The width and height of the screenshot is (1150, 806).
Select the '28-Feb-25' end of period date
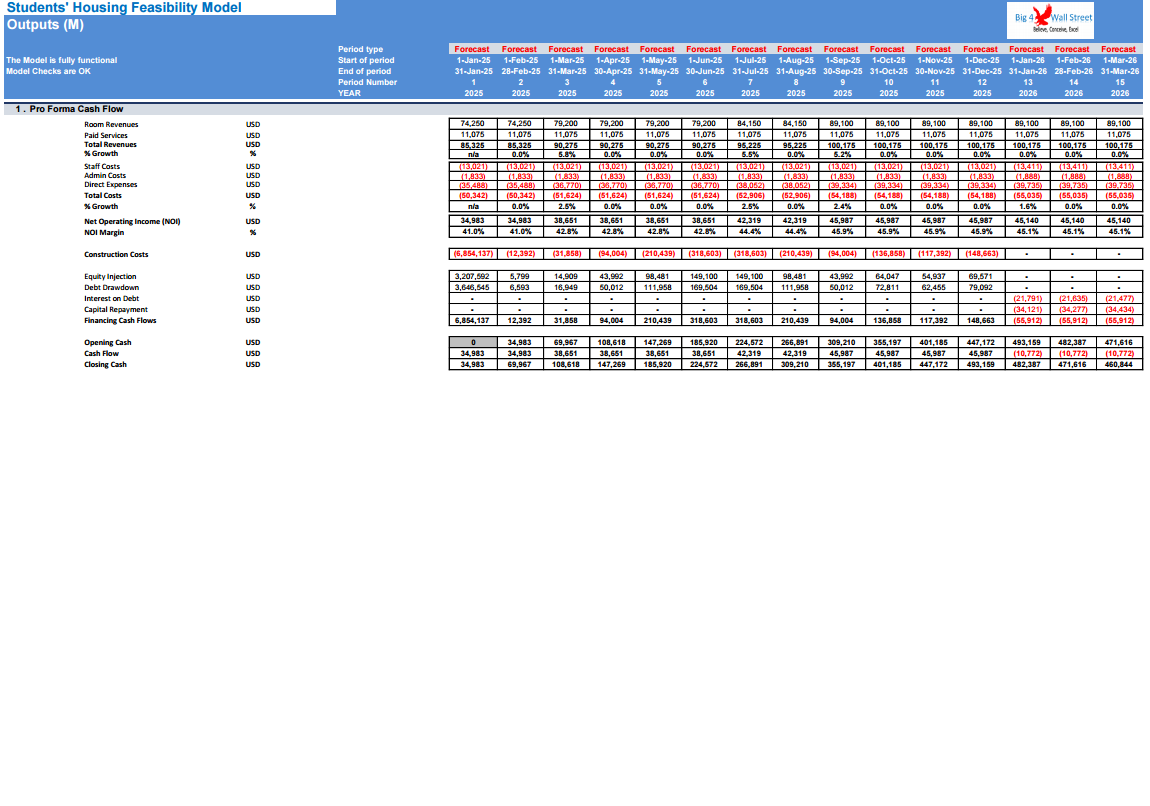click(521, 71)
